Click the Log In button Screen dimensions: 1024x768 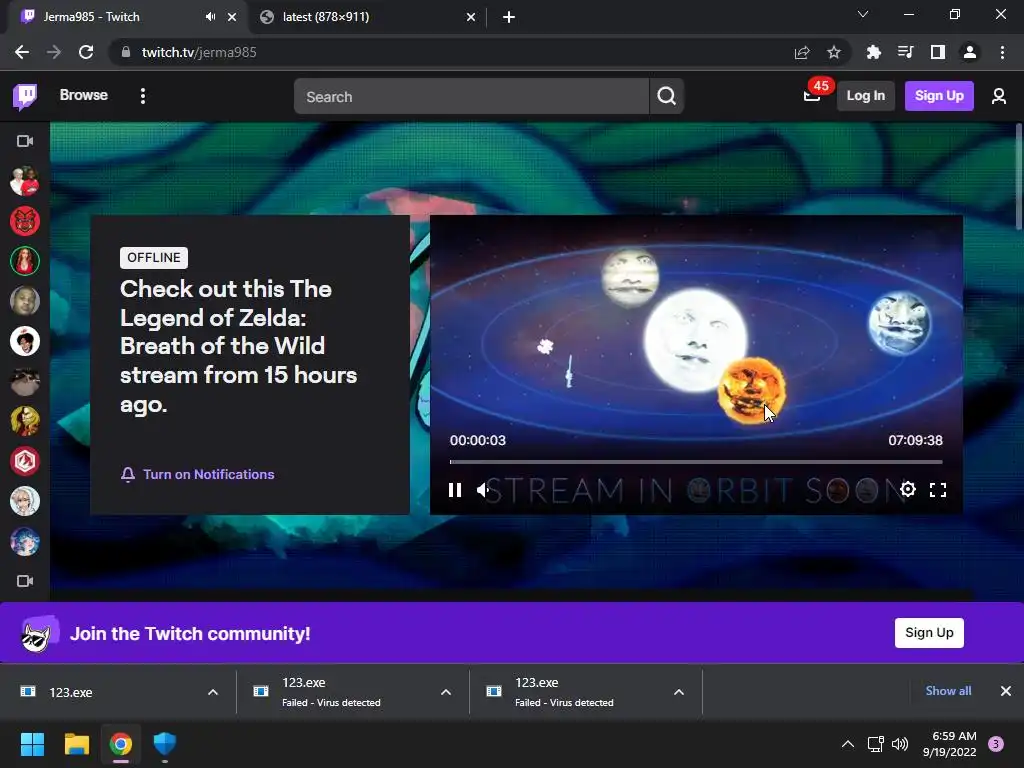coord(865,96)
